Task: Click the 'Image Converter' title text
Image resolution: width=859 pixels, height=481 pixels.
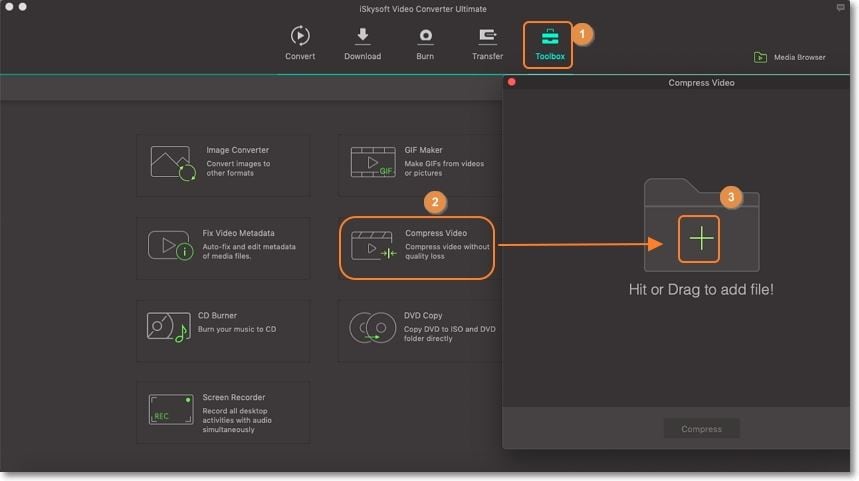Action: click(237, 150)
